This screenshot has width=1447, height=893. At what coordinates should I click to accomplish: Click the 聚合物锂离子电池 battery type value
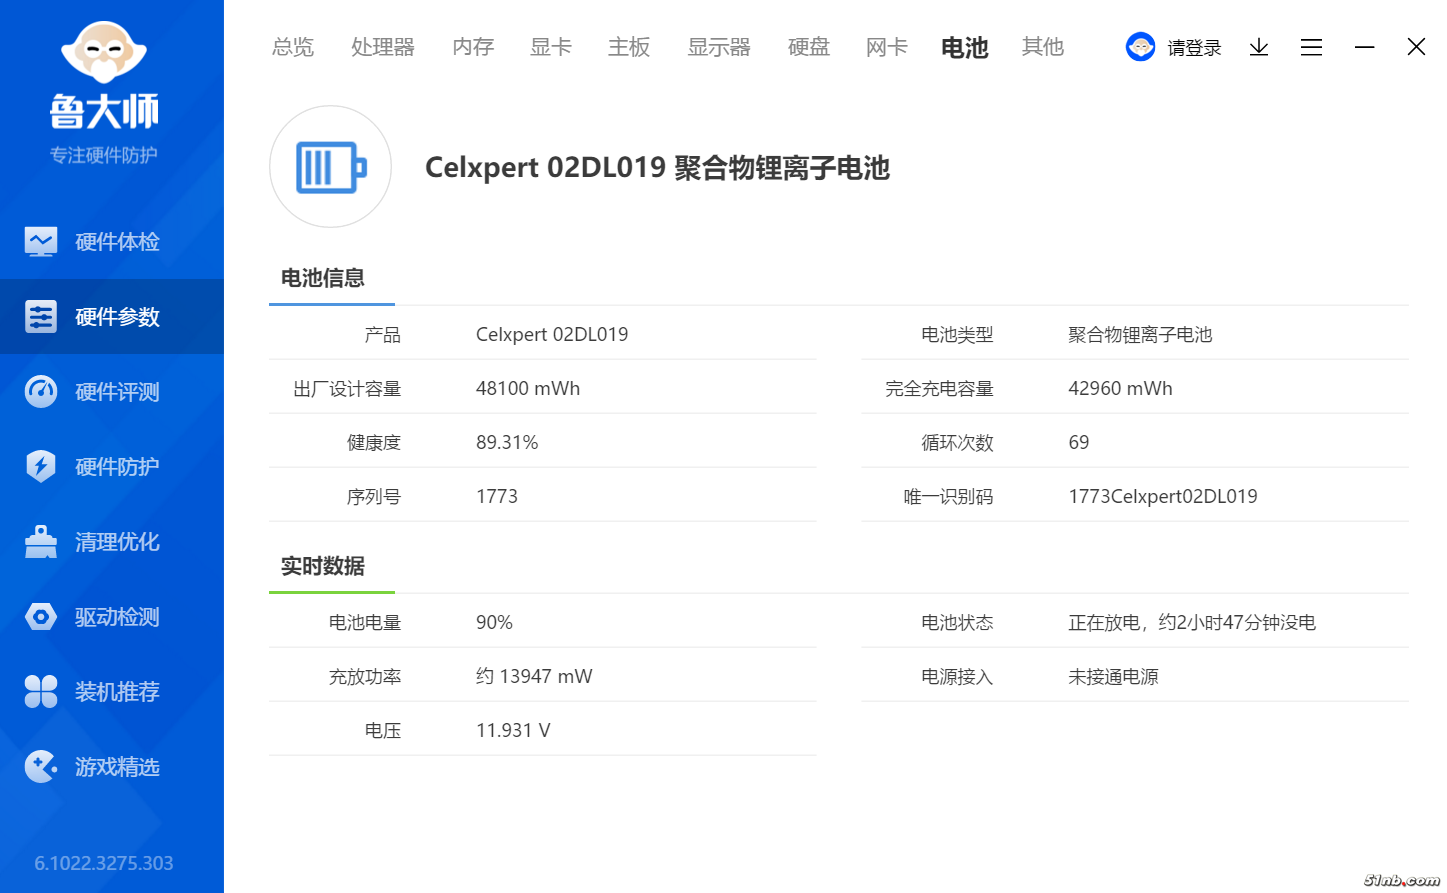point(1140,334)
